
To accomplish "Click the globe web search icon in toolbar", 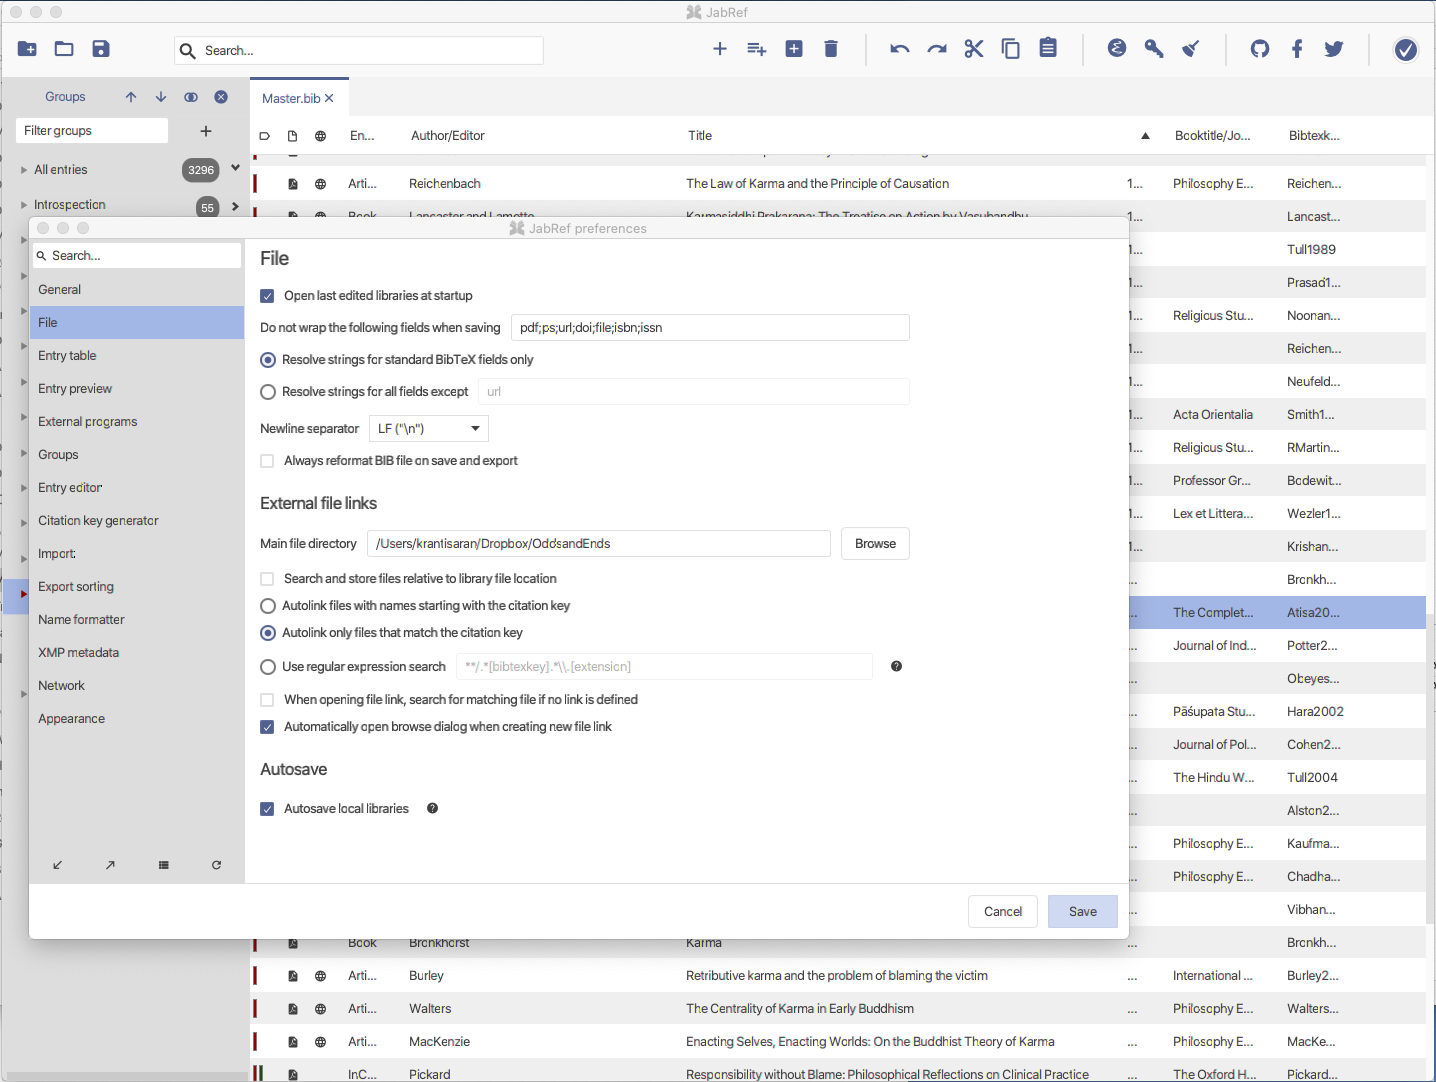I will click(x=1117, y=48).
